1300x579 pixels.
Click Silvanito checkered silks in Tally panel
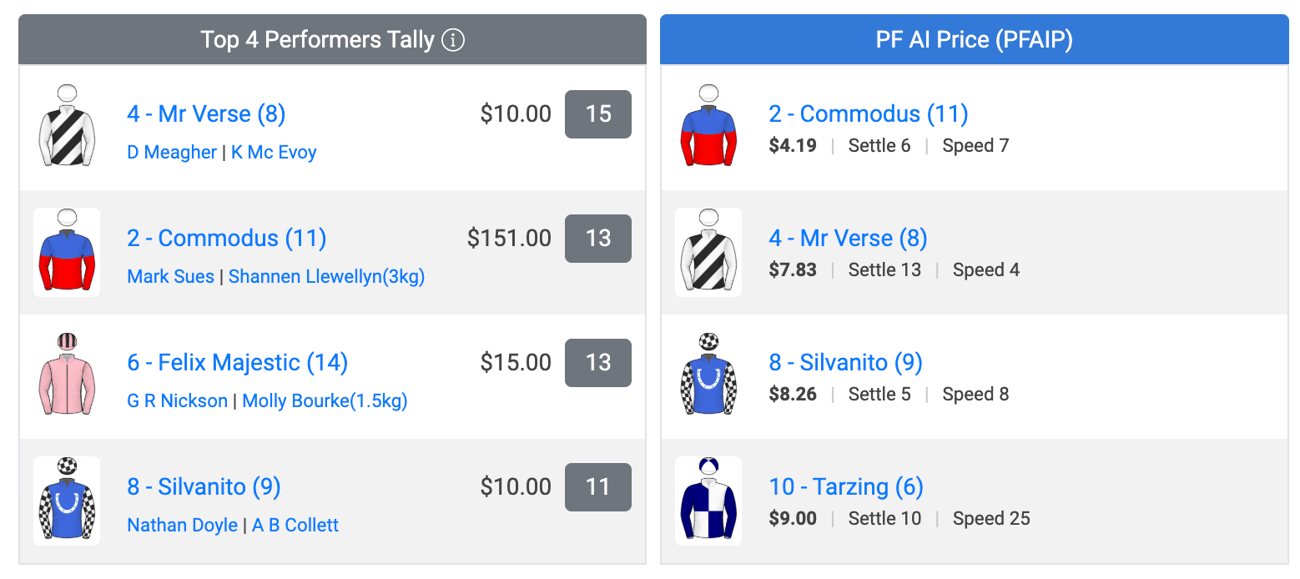point(67,500)
